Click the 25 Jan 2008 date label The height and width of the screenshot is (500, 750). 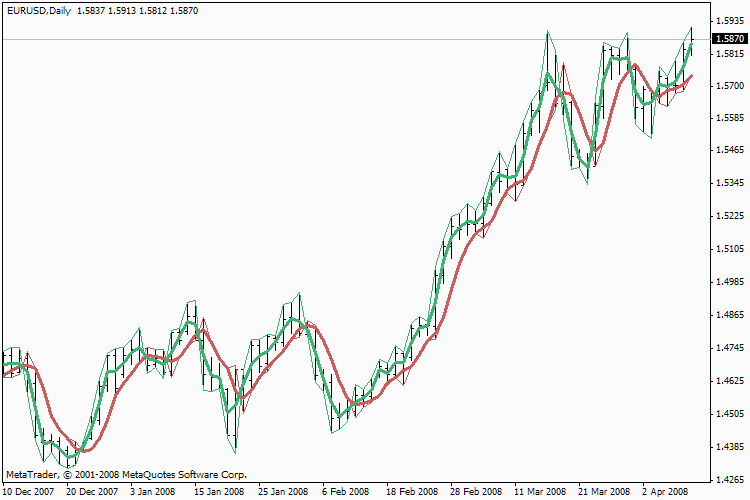[284, 492]
